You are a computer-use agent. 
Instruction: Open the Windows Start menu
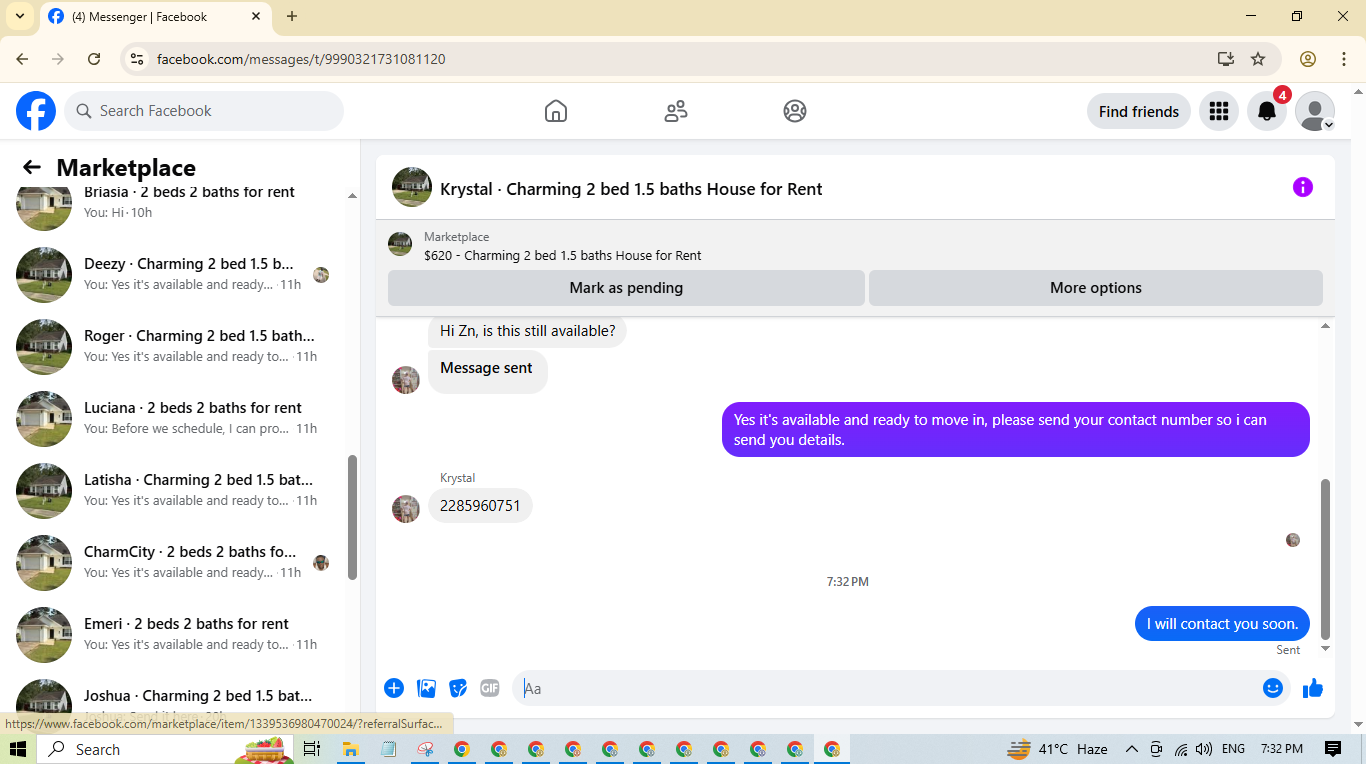18,749
